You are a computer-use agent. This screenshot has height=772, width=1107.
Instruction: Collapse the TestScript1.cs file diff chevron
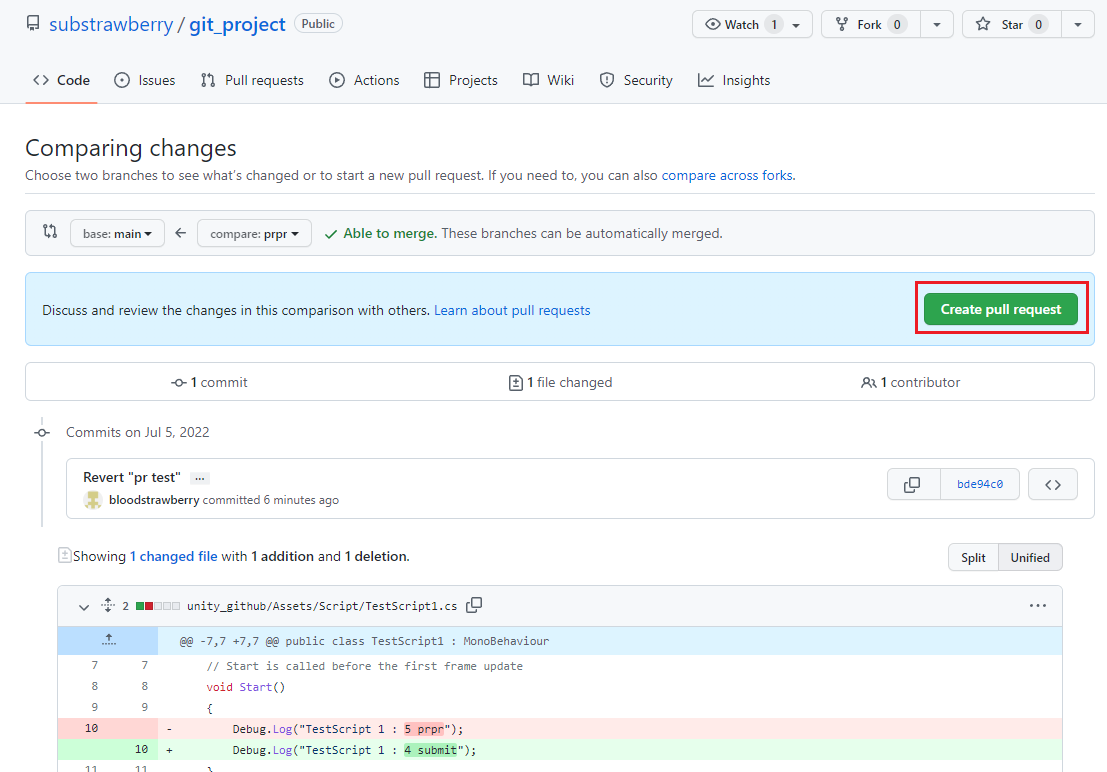pos(84,607)
